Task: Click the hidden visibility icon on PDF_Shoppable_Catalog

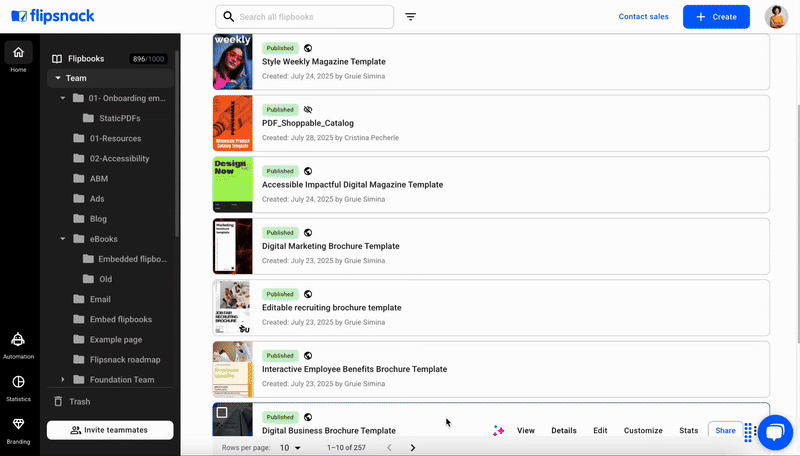Action: [x=308, y=109]
